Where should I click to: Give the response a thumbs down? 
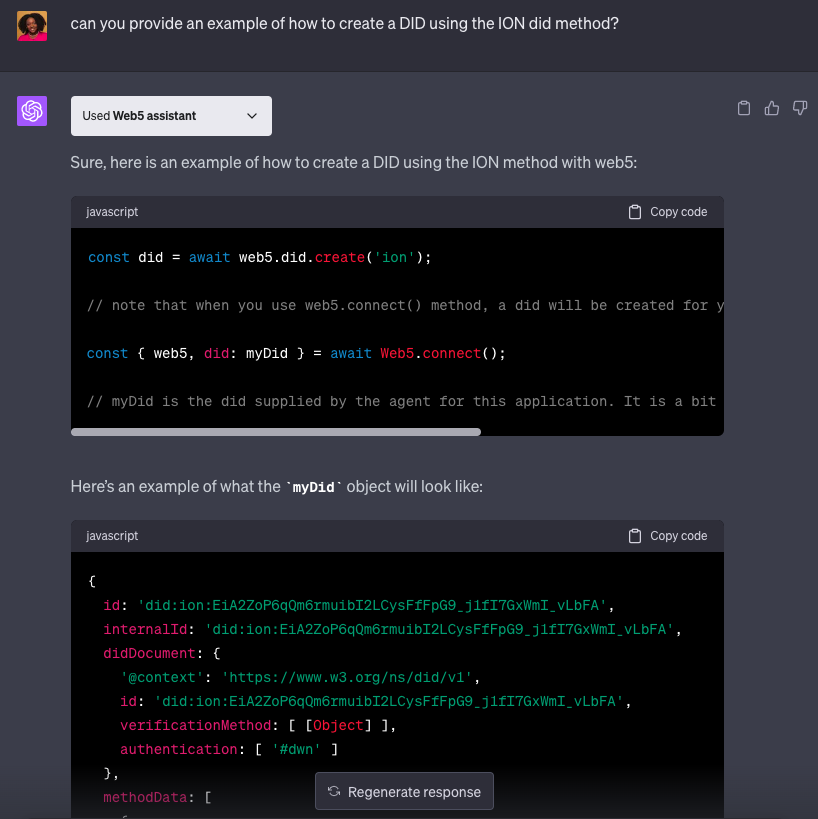tap(800, 108)
